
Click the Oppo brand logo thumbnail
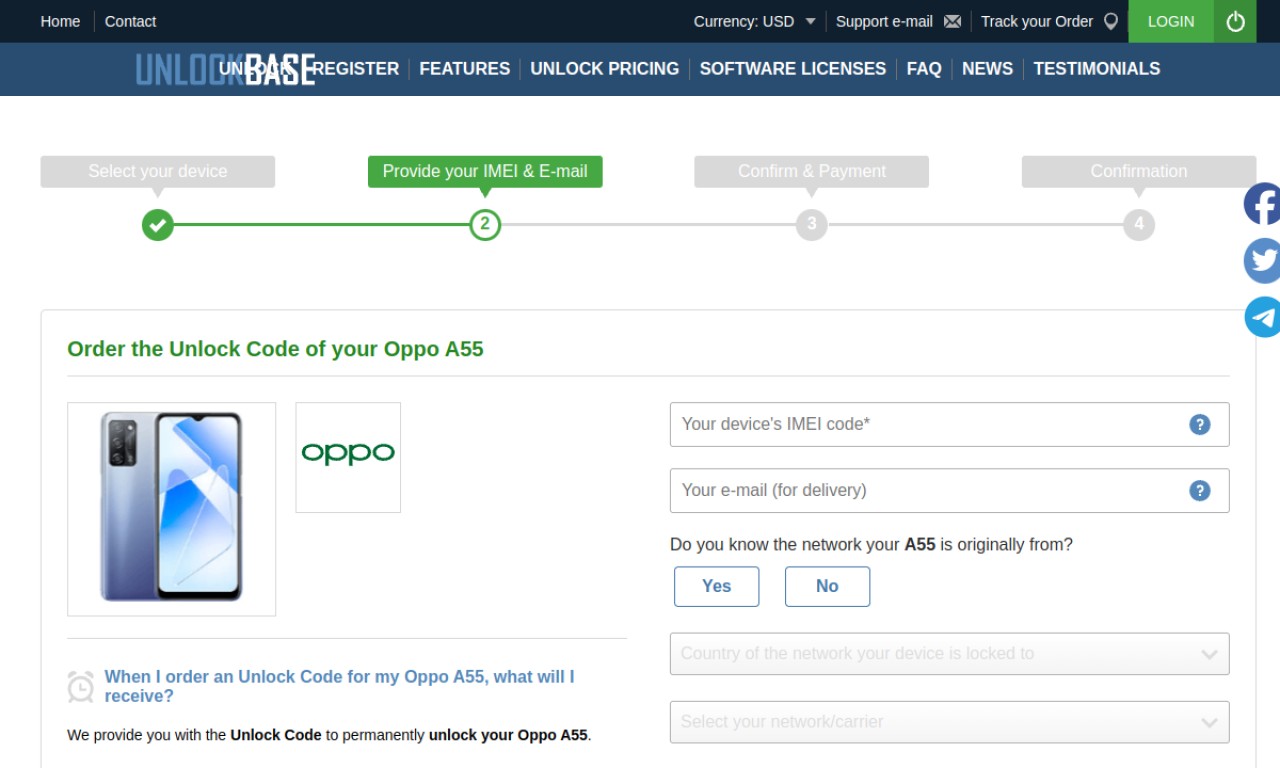(348, 457)
